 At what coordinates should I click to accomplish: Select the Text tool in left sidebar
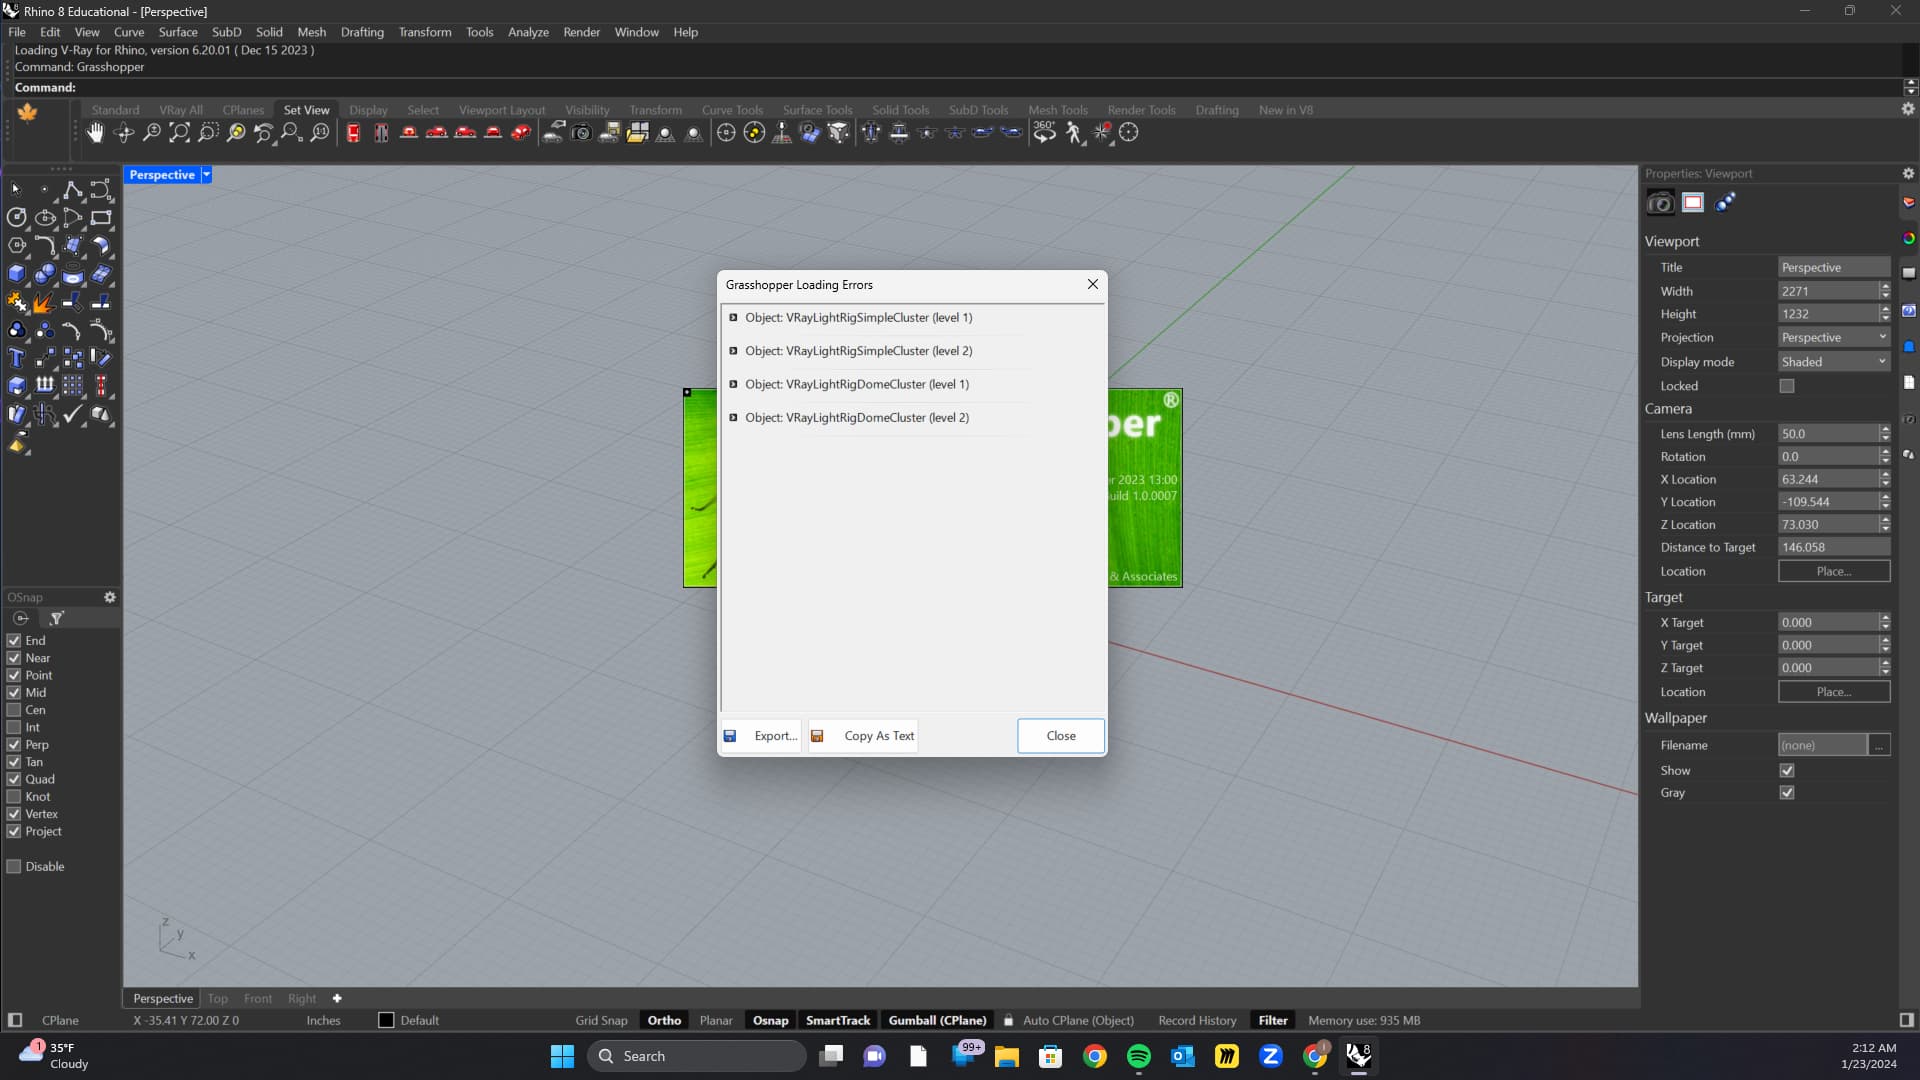[16, 358]
